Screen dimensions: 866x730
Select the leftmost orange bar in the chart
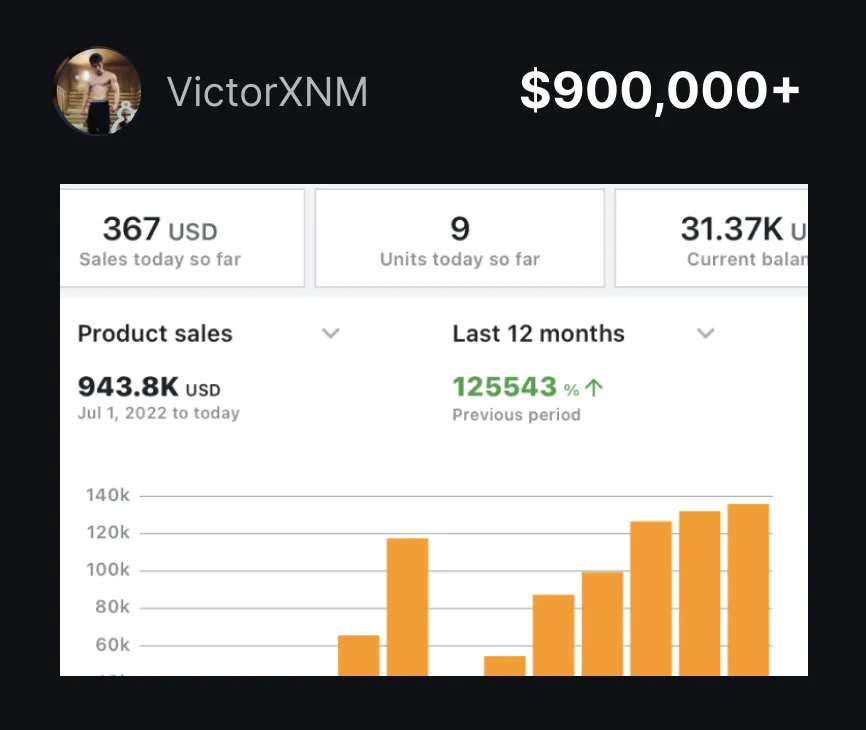[358, 654]
